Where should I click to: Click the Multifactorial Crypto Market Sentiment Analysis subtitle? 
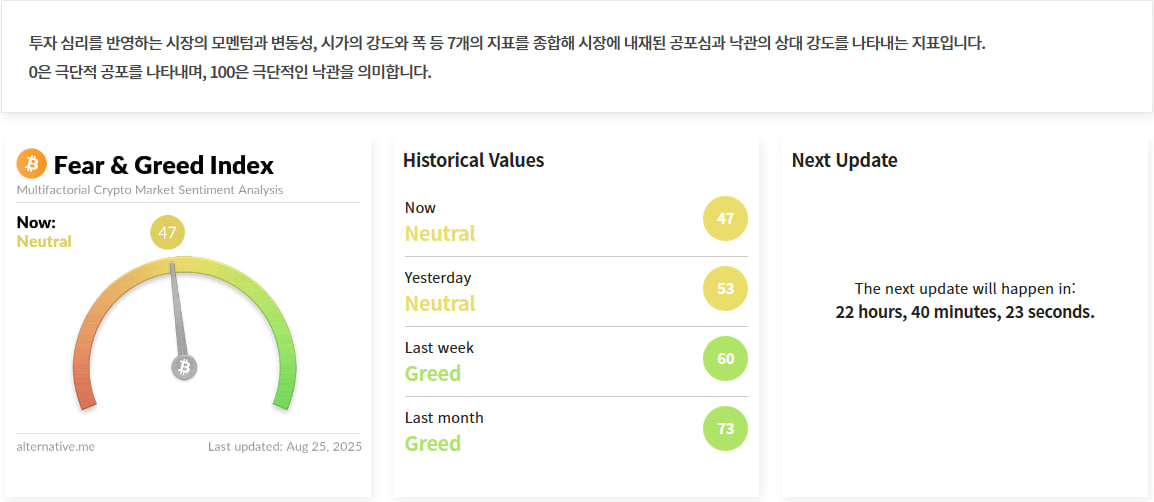click(x=149, y=190)
